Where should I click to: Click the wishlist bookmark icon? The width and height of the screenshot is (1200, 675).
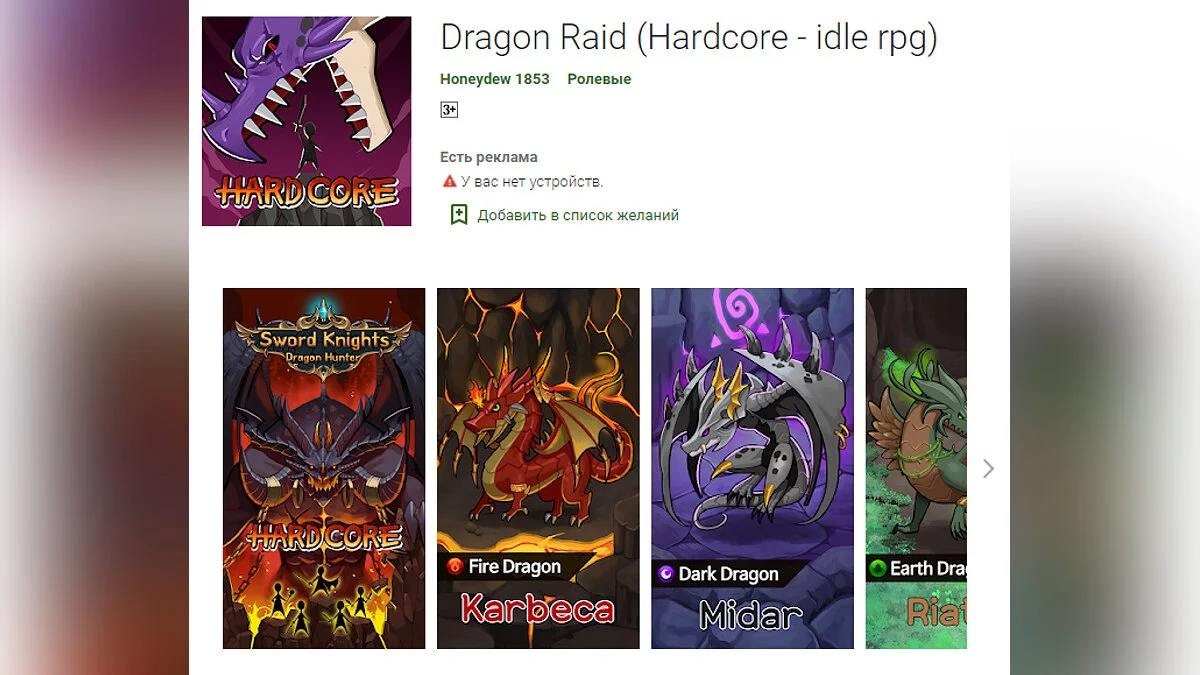(459, 215)
